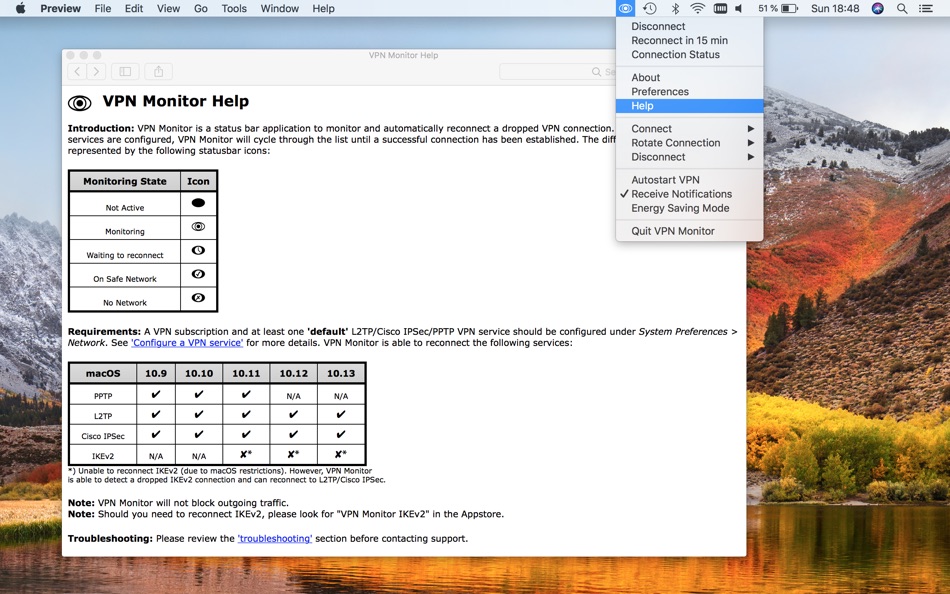Click the Monitoring state eye icon
Screen dimensions: 950x594
[198, 227]
